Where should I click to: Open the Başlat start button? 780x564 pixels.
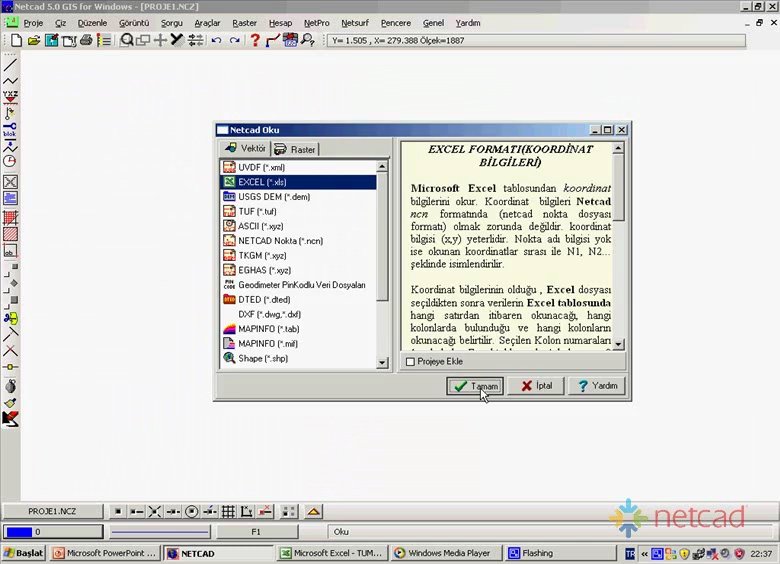(24, 553)
